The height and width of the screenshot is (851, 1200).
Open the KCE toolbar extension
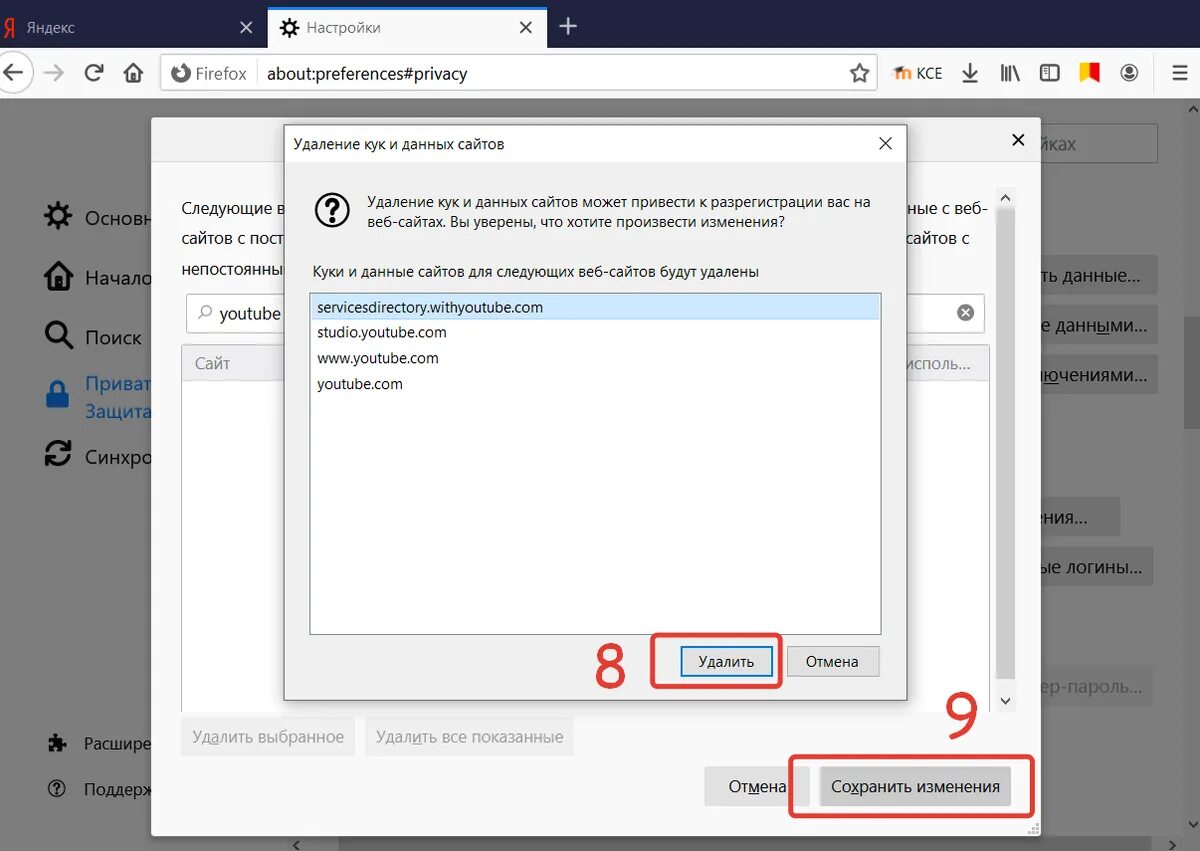(917, 73)
